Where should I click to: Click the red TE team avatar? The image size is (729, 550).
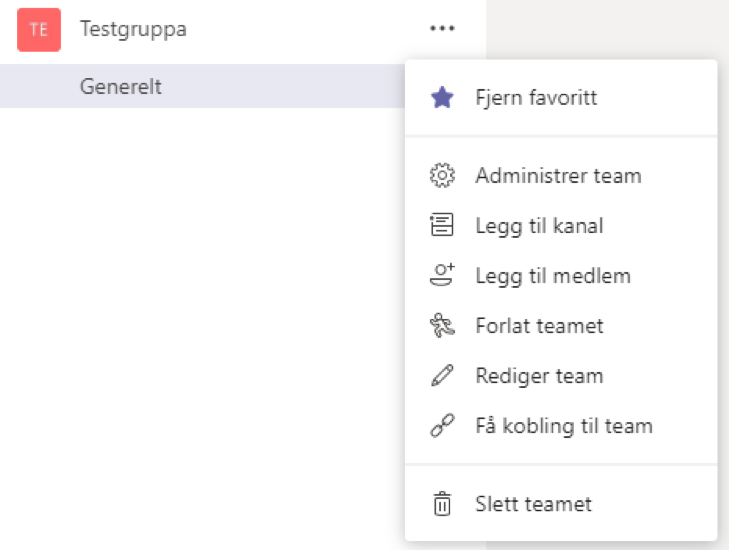pyautogui.click(x=39, y=30)
